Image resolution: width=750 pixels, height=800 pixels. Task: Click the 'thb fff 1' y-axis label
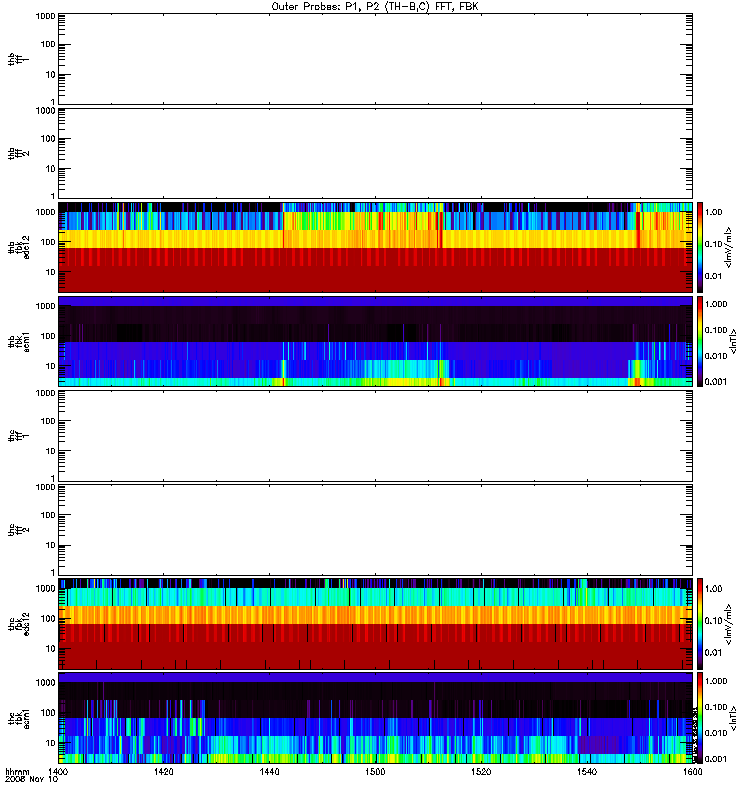[x=19, y=59]
